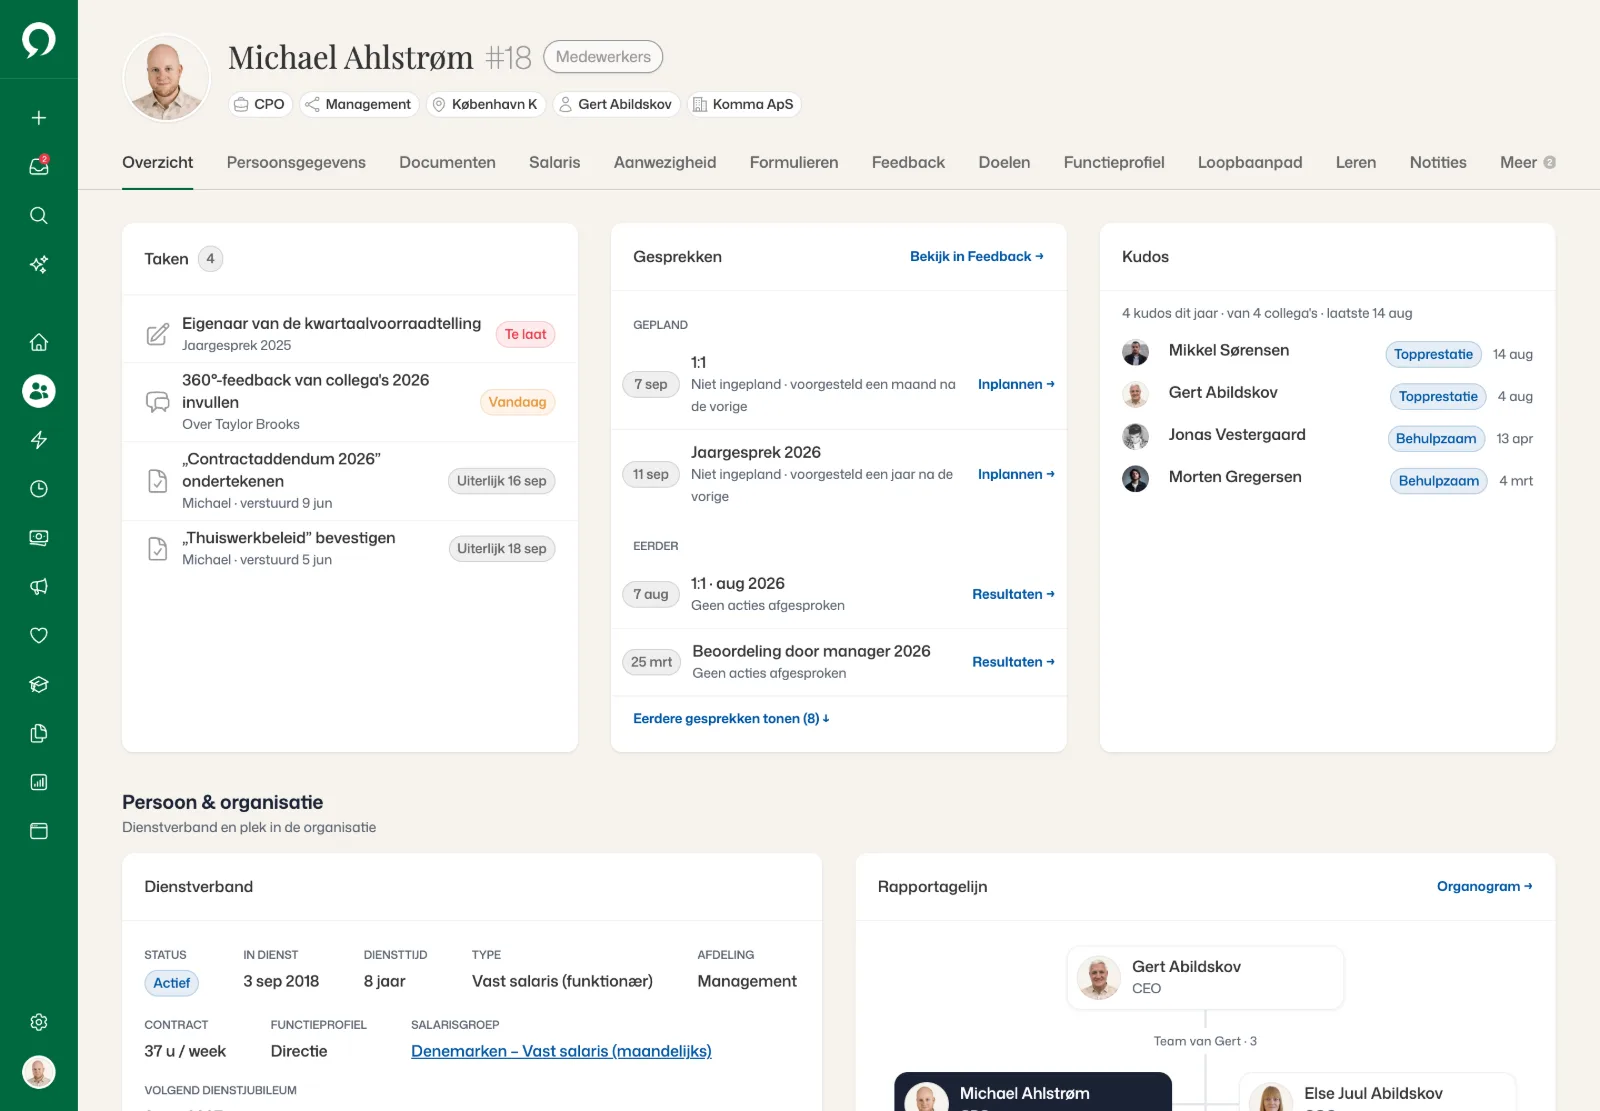
Task: Switch to the Feedback tab
Action: 908,162
